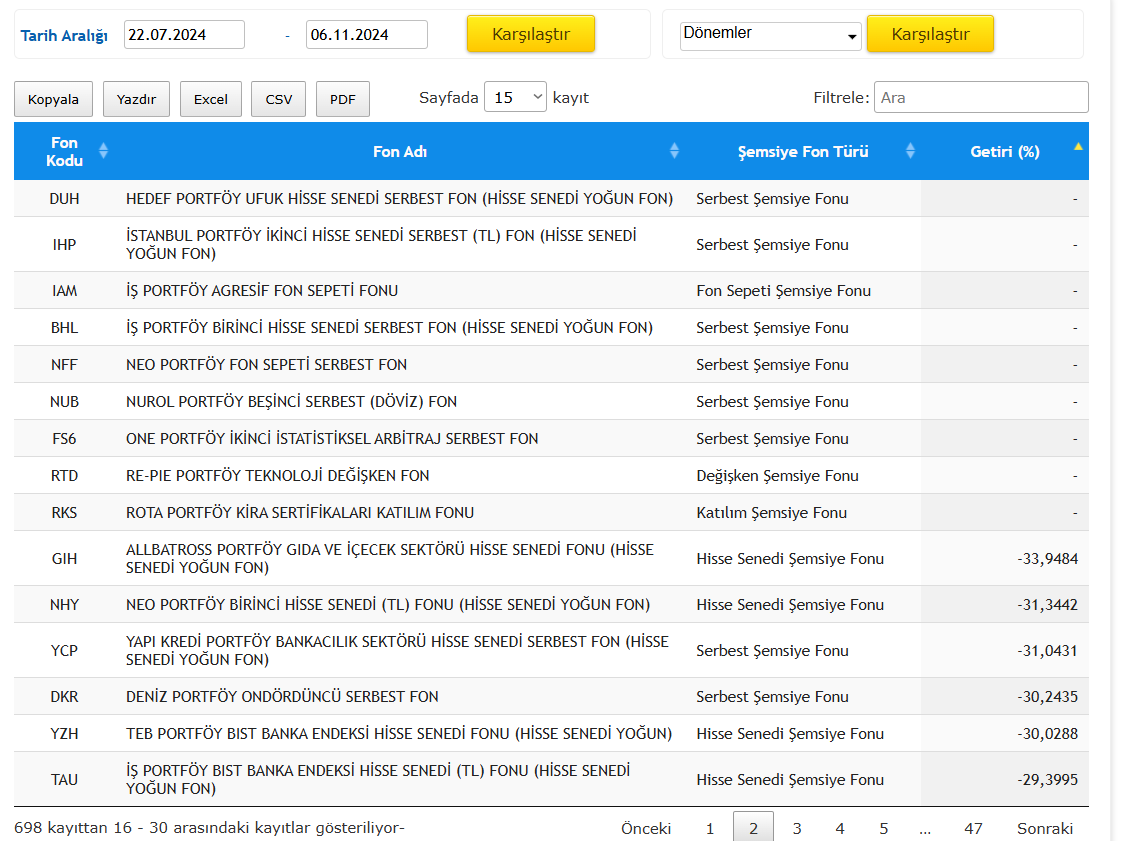Click fund code FS6
The image size is (1132, 841).
pos(64,439)
